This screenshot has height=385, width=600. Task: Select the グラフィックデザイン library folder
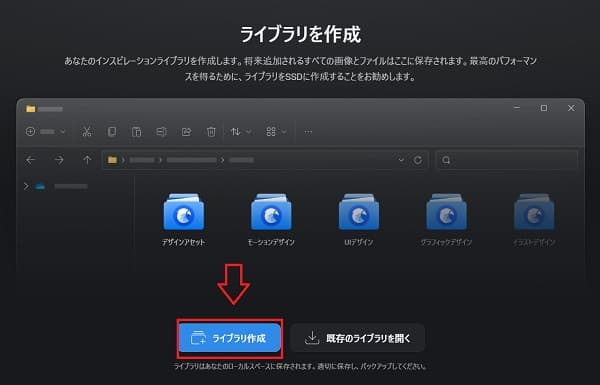click(x=446, y=220)
